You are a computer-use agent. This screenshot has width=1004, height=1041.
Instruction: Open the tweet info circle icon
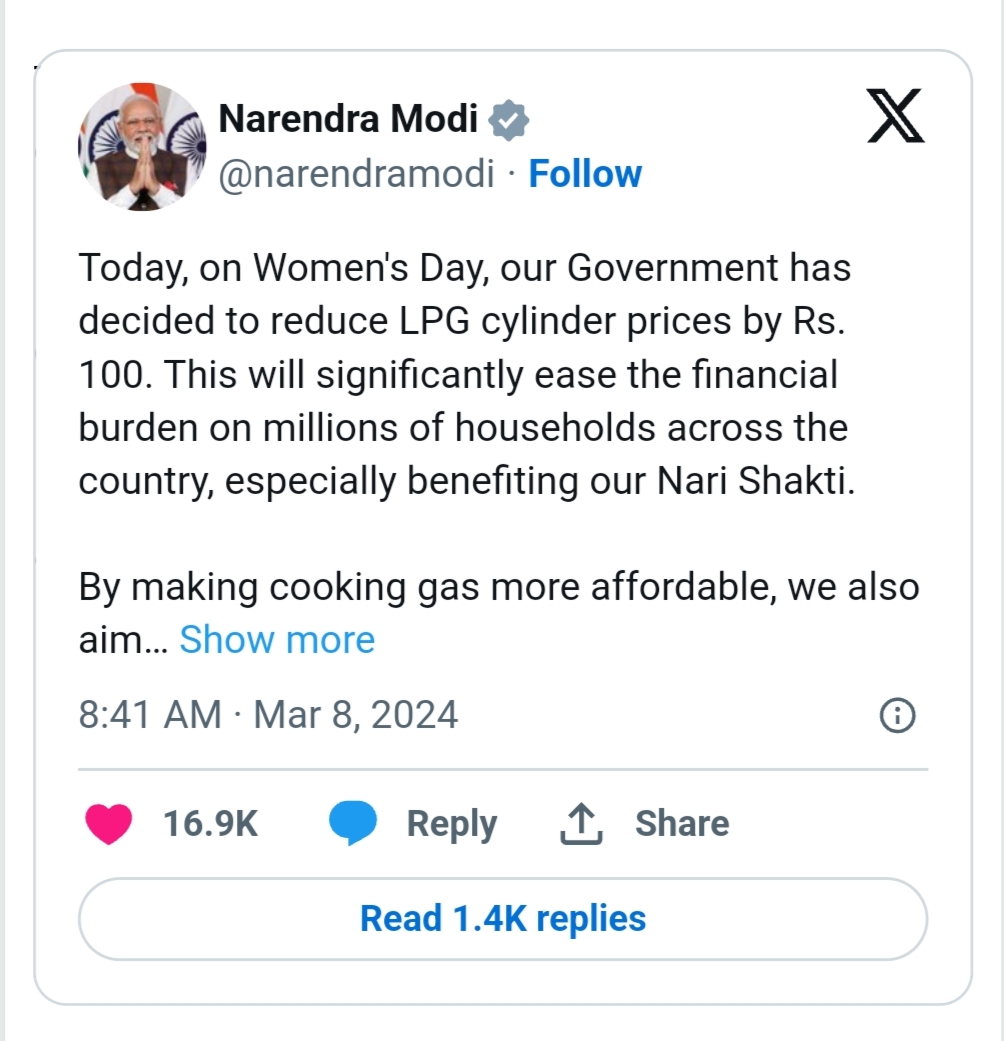click(897, 716)
